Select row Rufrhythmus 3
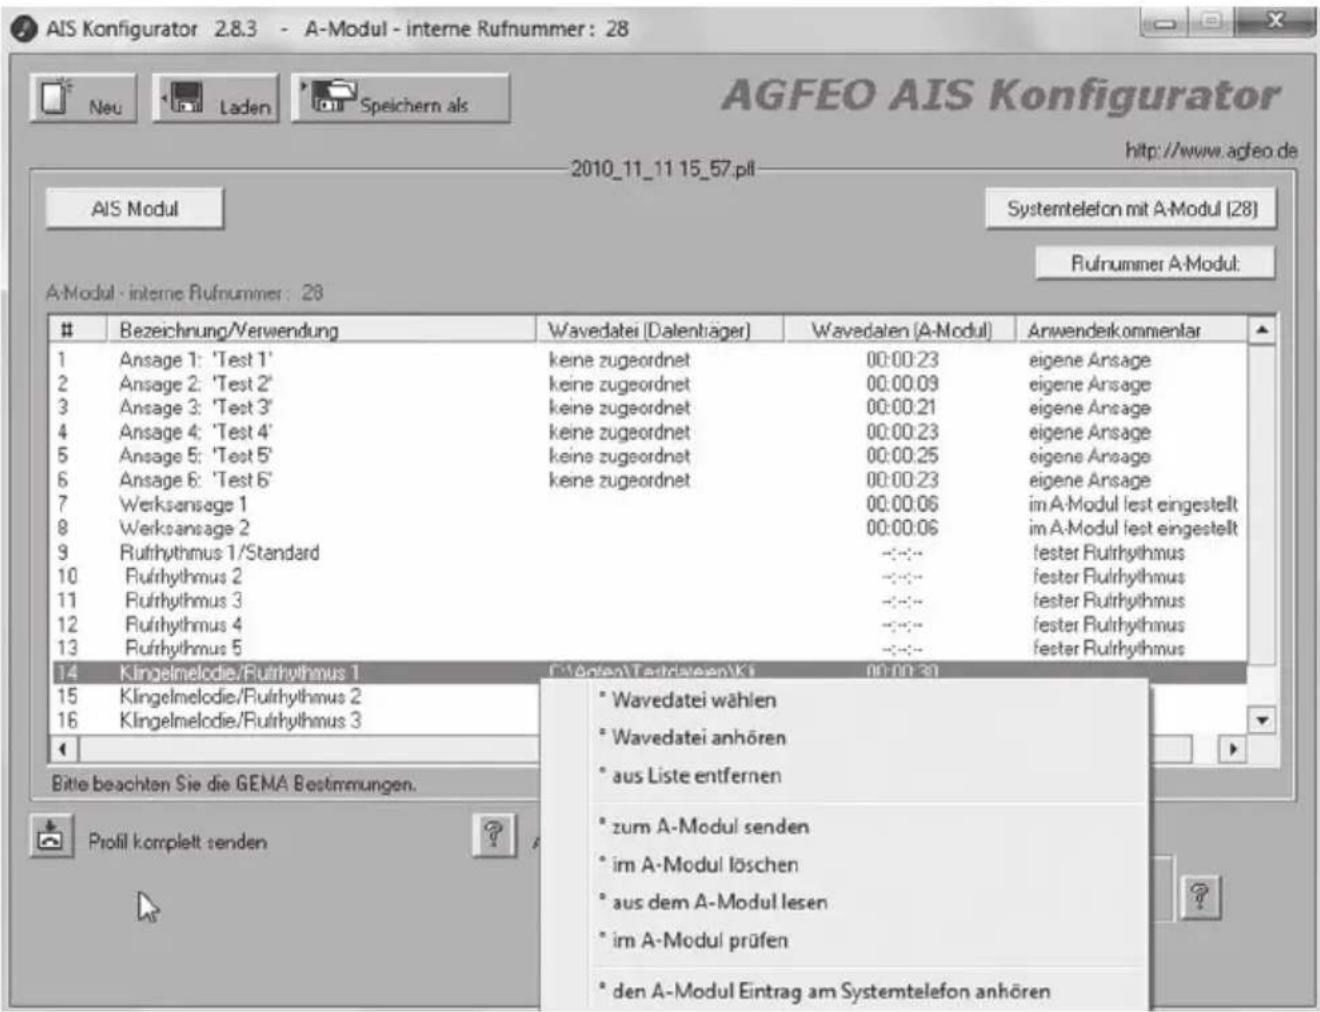This screenshot has width=1320, height=1012. [649, 600]
